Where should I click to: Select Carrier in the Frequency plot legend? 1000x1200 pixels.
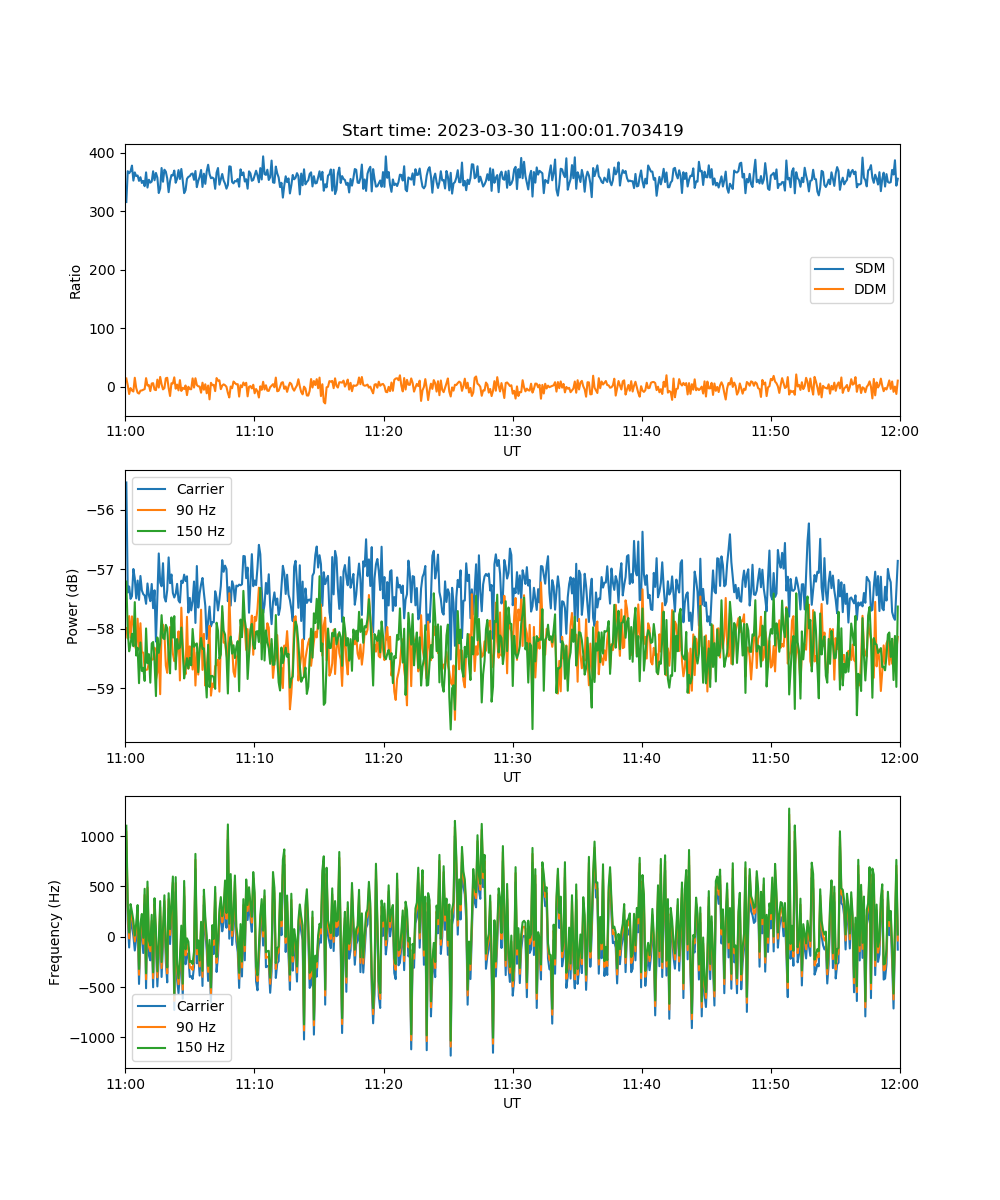pyautogui.click(x=182, y=1006)
